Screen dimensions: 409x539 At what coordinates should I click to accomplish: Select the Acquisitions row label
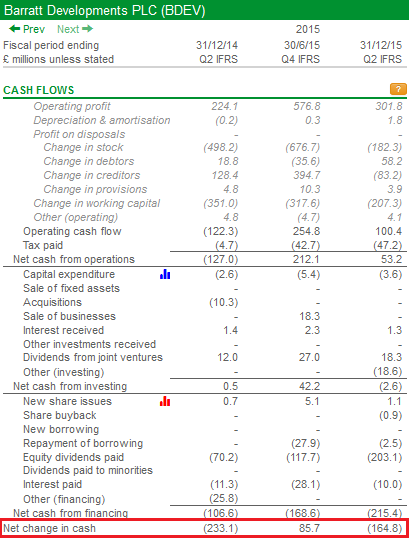tap(52, 302)
